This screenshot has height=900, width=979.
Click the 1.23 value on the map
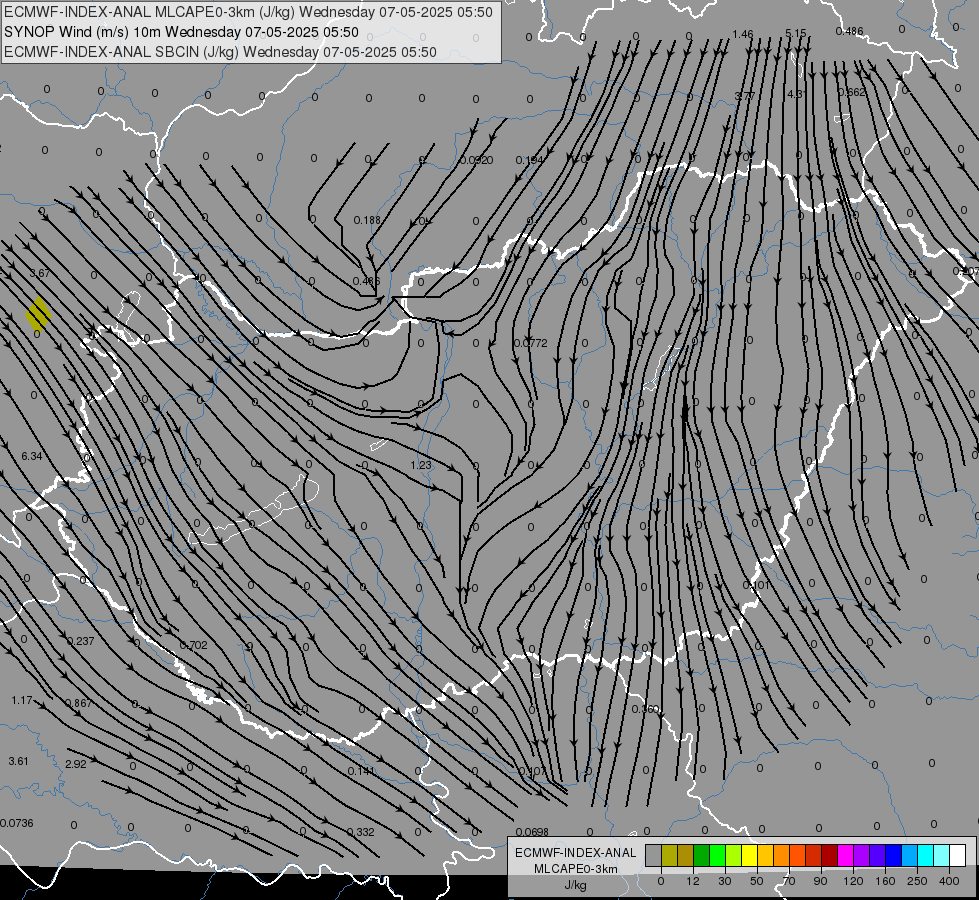coord(421,465)
